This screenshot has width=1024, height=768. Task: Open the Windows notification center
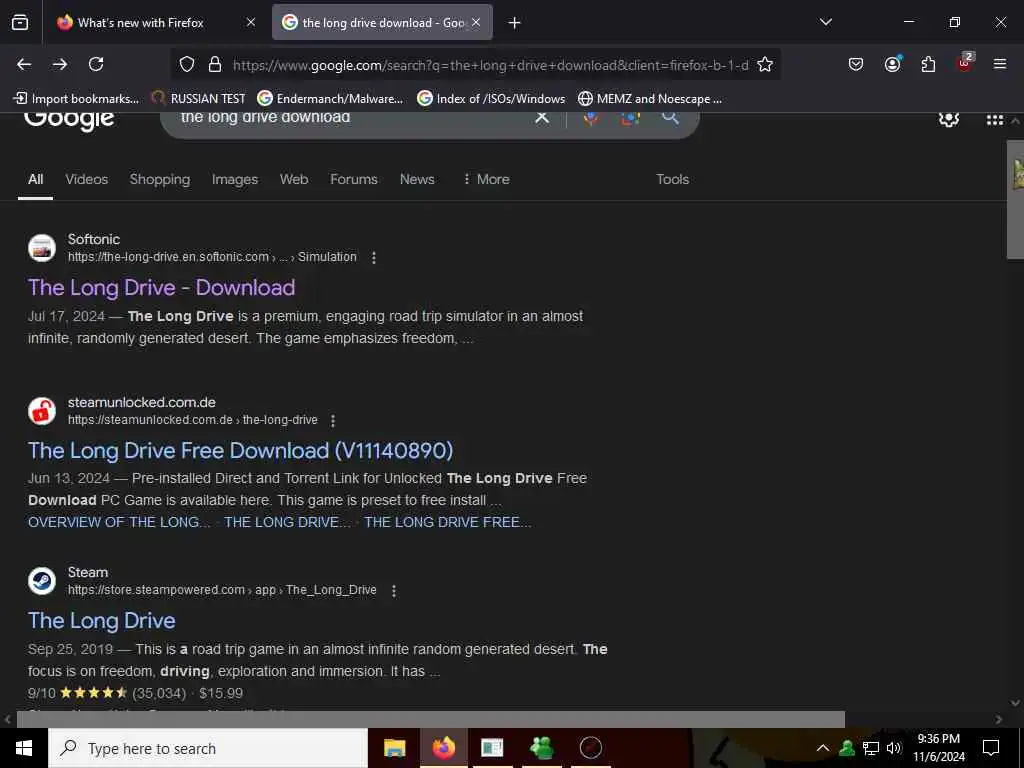coord(991,748)
